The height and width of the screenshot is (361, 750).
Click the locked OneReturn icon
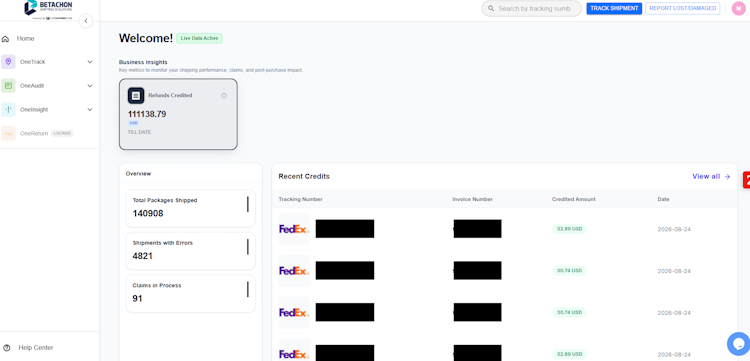(x=8, y=133)
